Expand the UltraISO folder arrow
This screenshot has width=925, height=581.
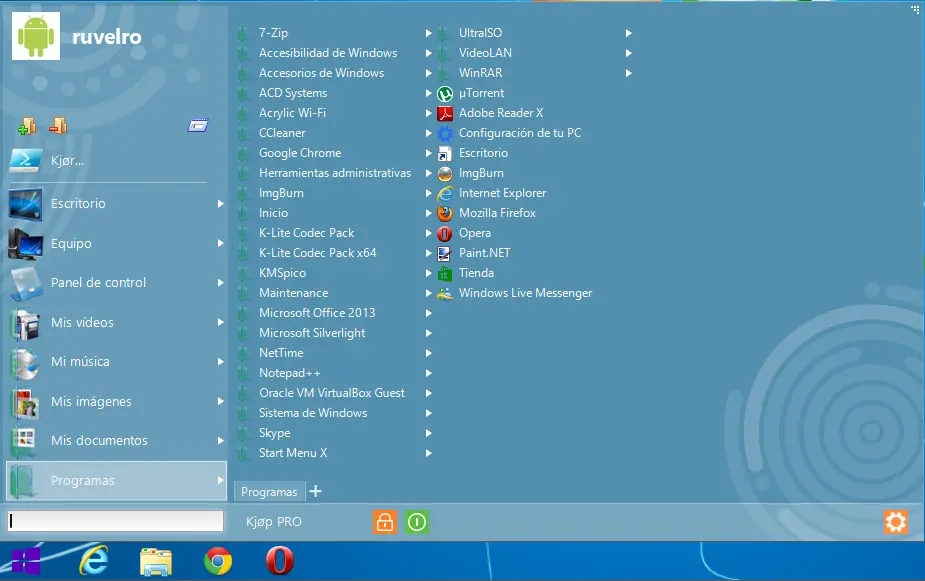point(628,34)
